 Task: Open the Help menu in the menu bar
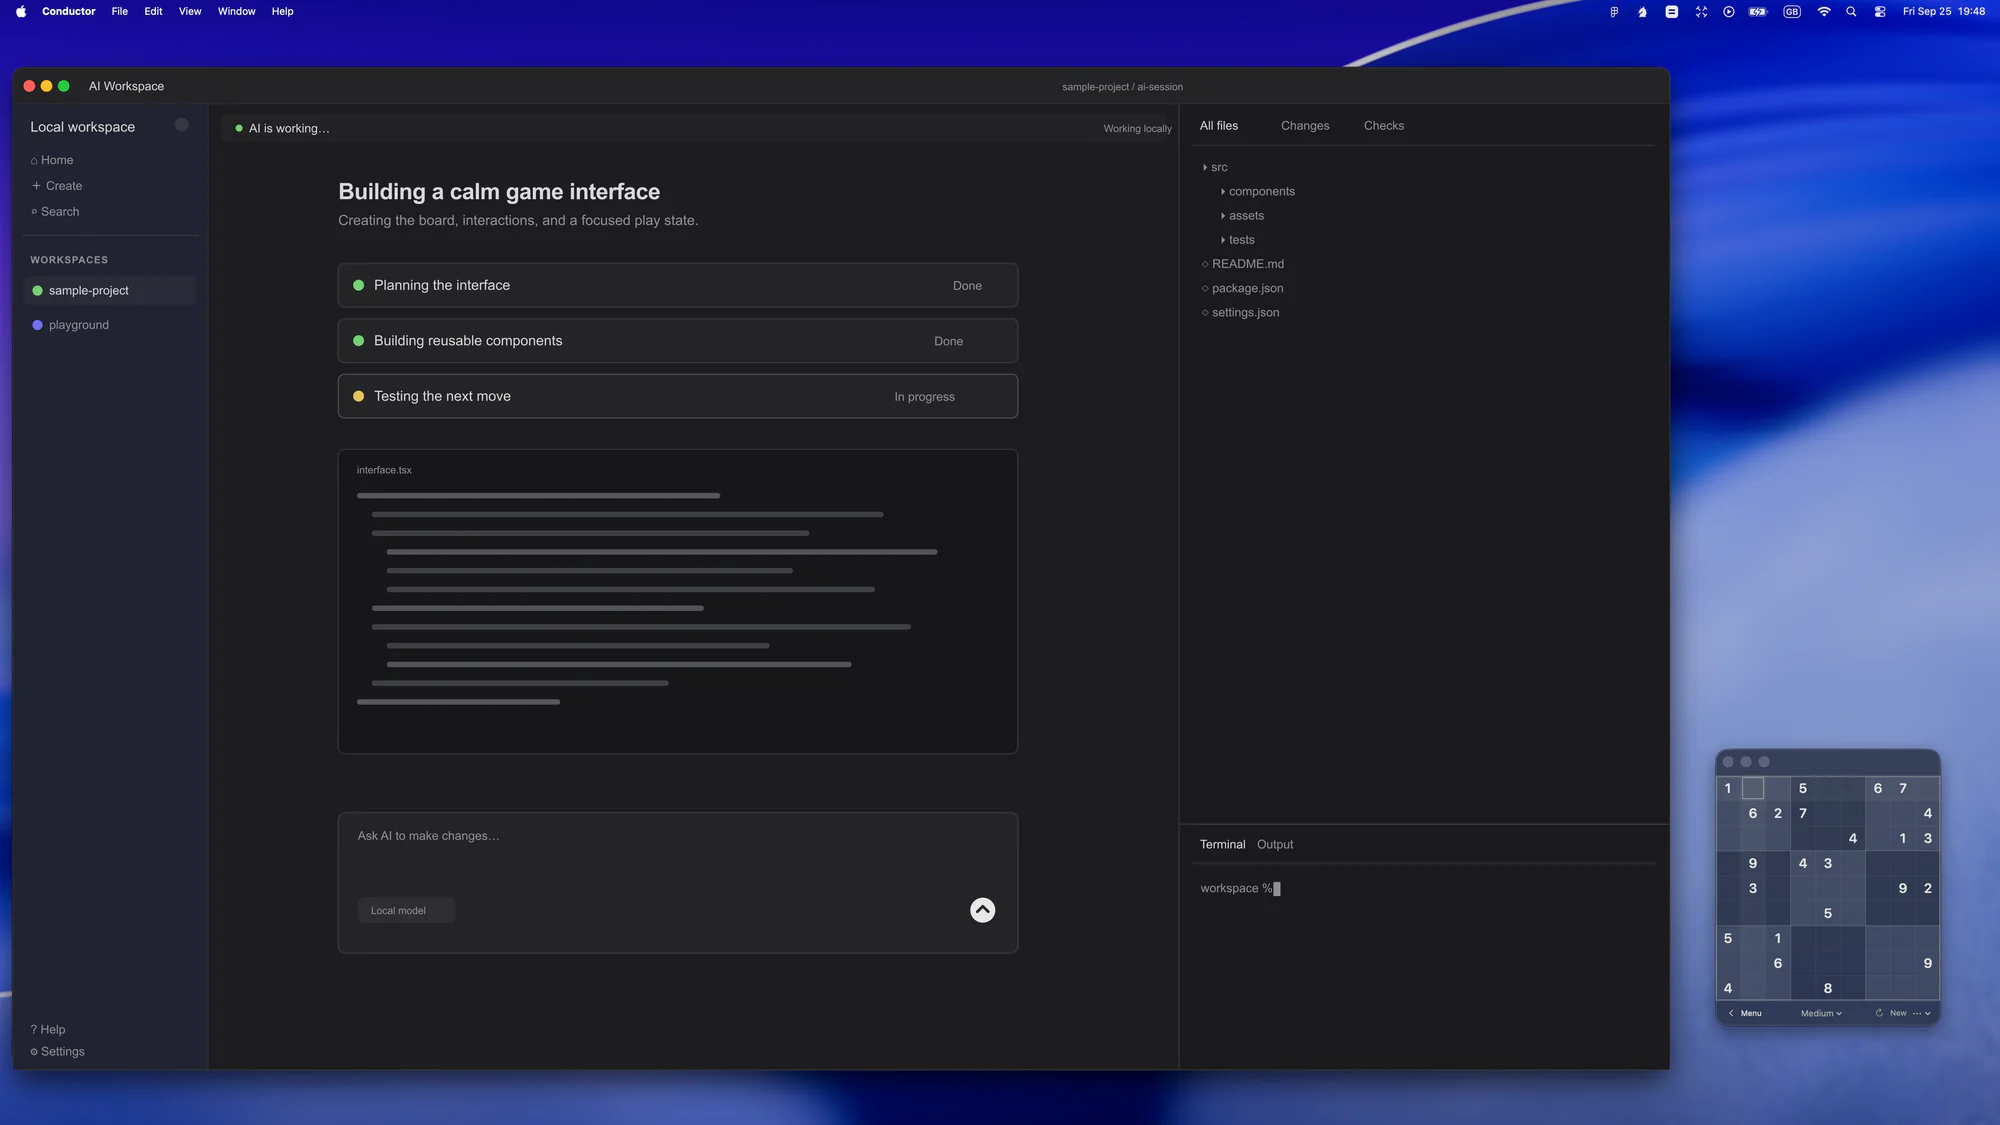283,12
